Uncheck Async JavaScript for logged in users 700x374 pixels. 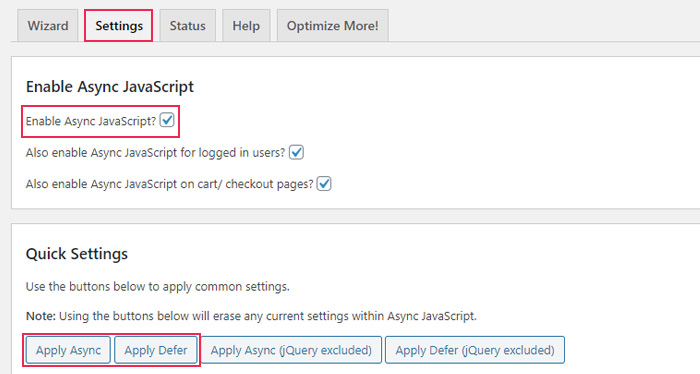coord(296,152)
